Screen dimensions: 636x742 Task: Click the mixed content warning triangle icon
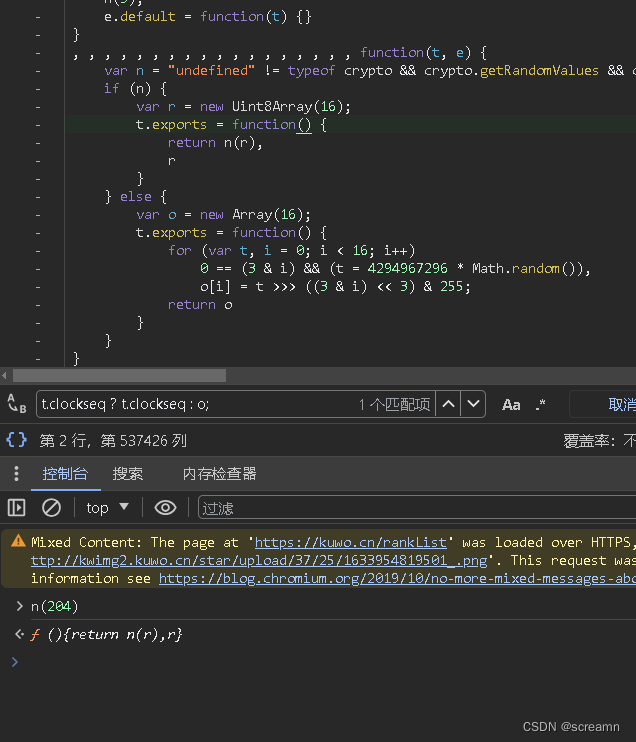pyautogui.click(x=18, y=541)
